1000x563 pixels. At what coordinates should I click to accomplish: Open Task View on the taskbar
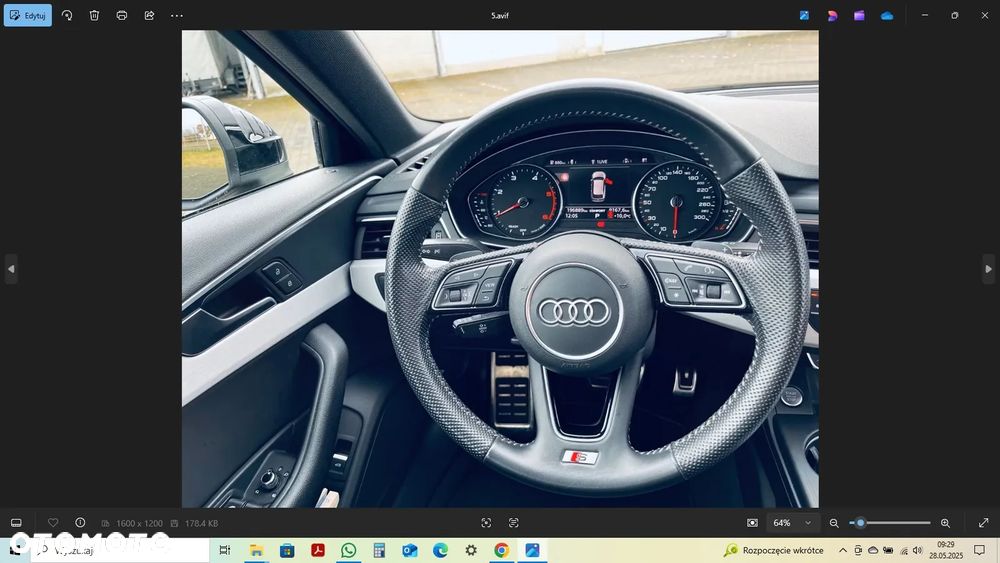[x=224, y=550]
